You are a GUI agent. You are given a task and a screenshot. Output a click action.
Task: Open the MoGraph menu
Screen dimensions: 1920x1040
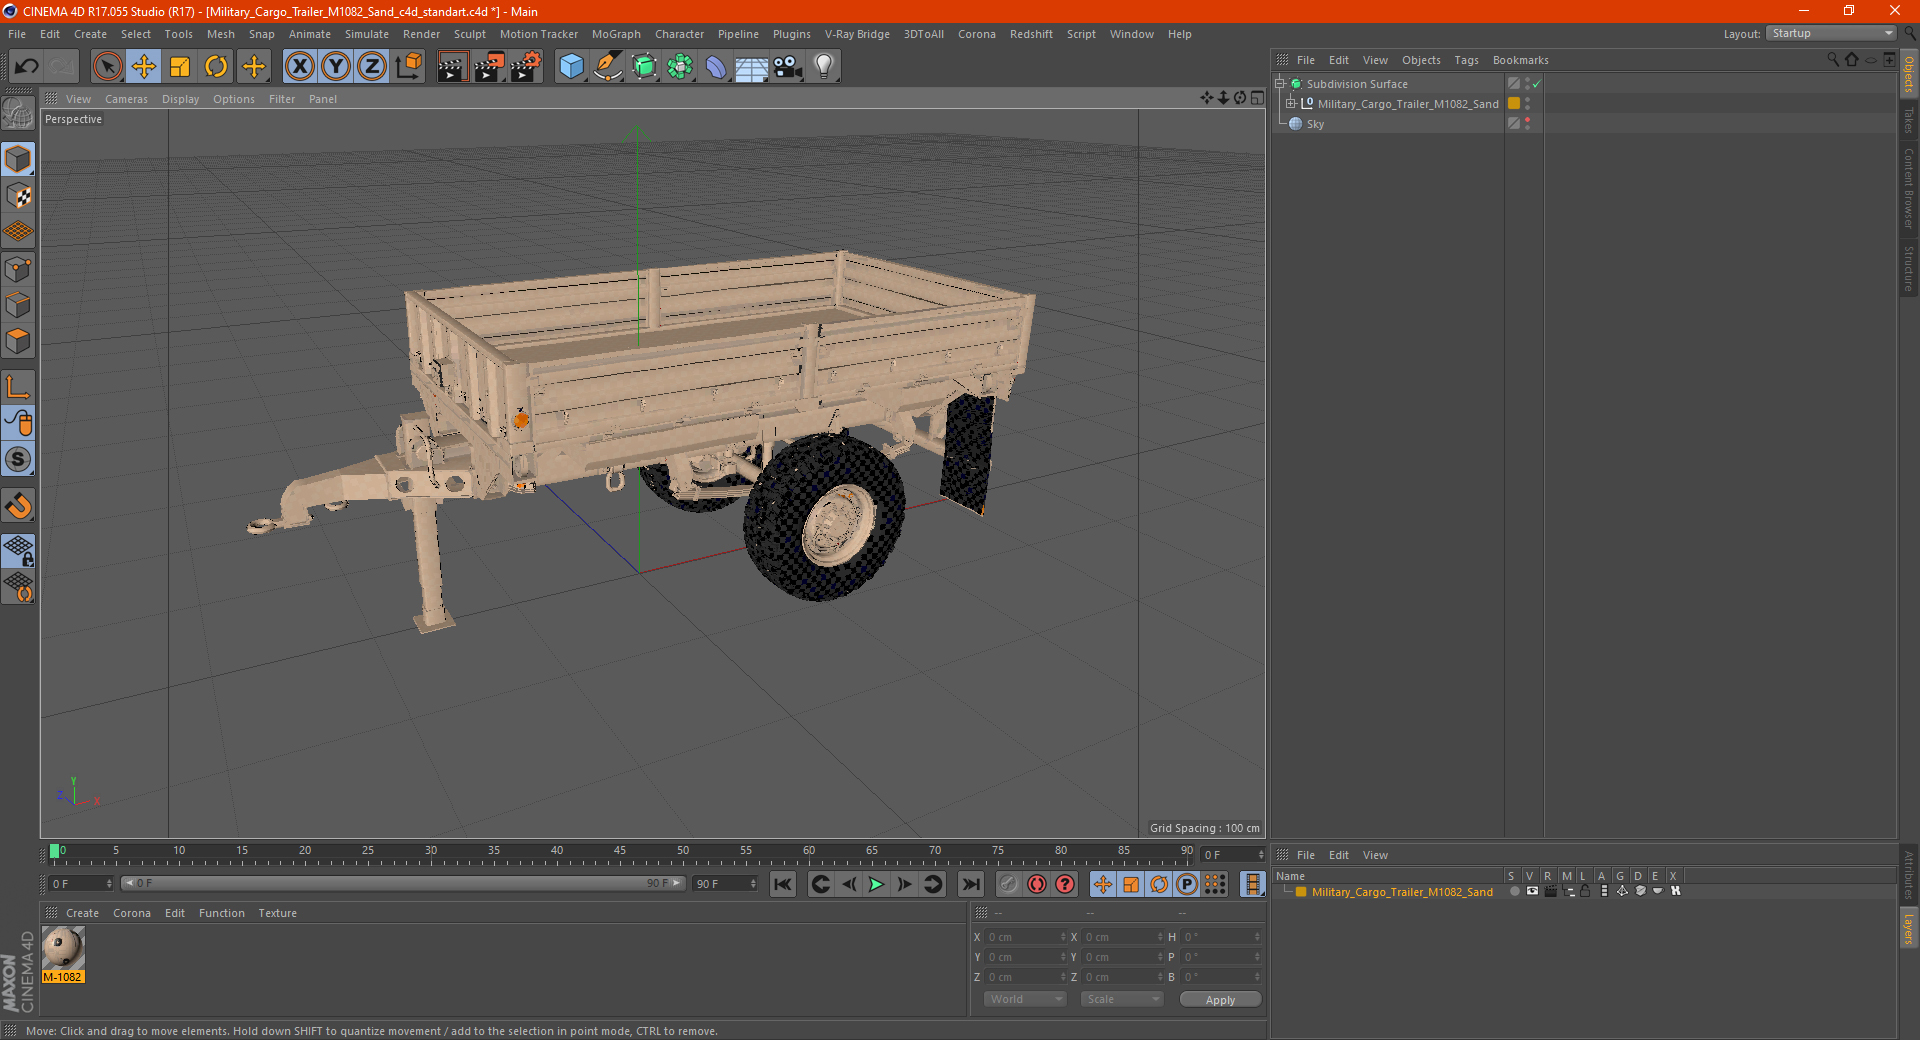click(616, 34)
